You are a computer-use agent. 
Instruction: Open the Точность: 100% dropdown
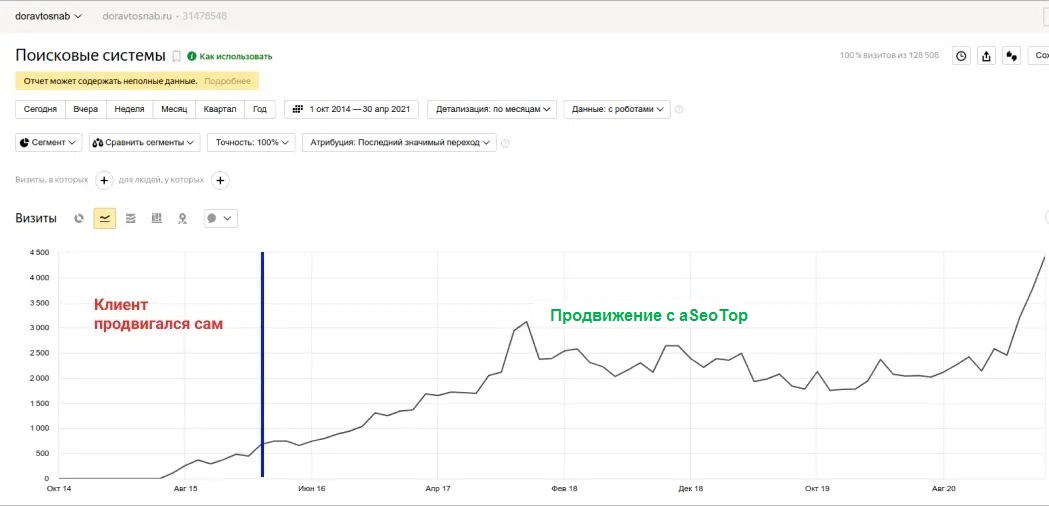click(251, 143)
